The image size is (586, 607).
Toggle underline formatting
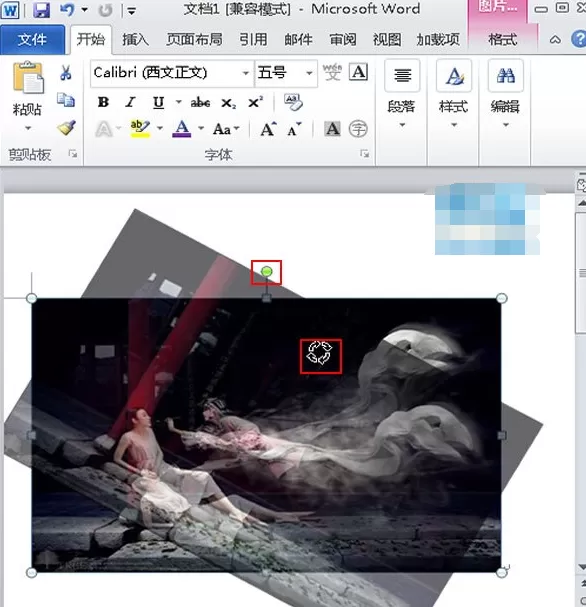click(x=158, y=102)
